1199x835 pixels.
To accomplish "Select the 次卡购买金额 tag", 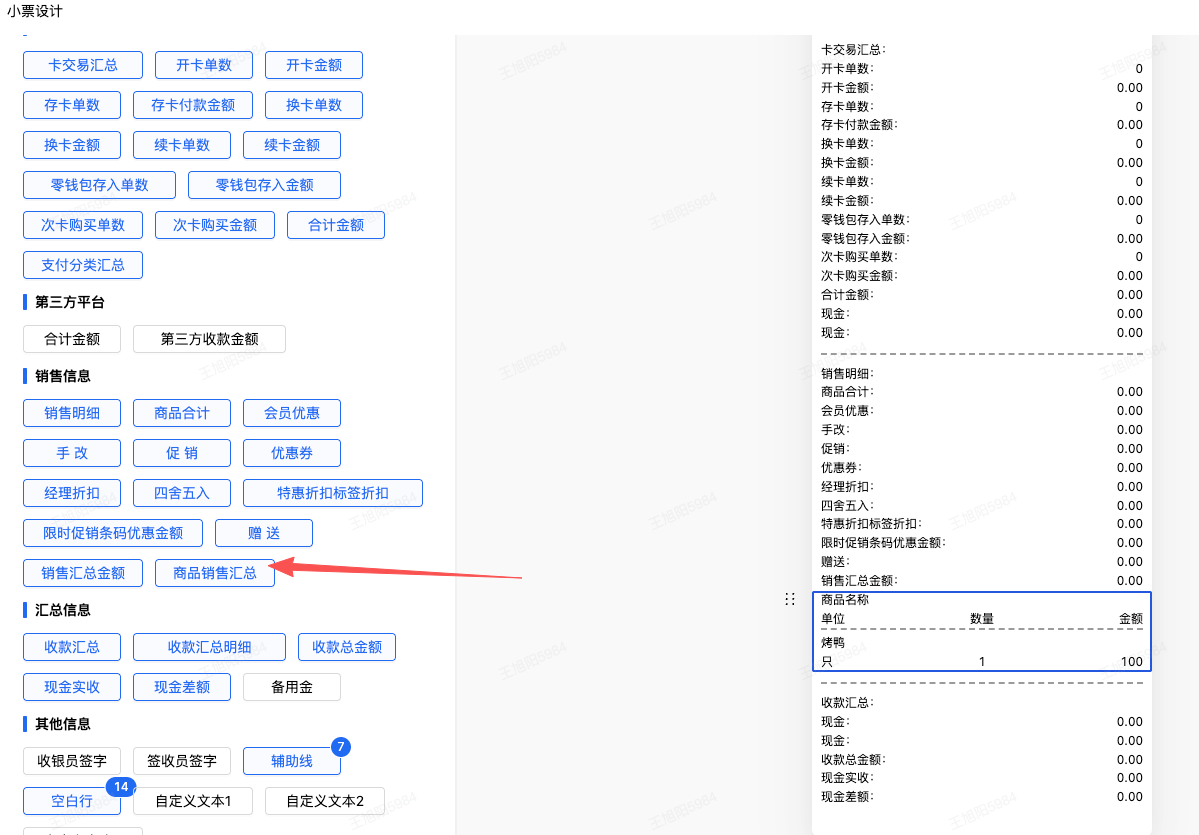I will click(x=215, y=225).
